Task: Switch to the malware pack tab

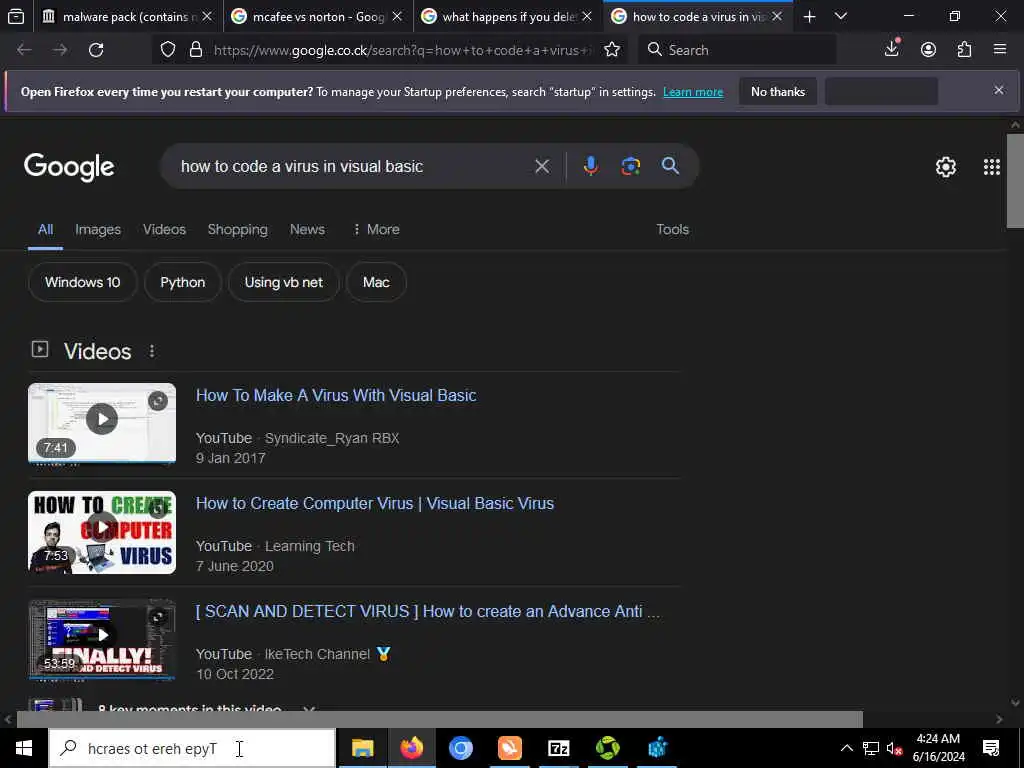Action: [x=127, y=16]
